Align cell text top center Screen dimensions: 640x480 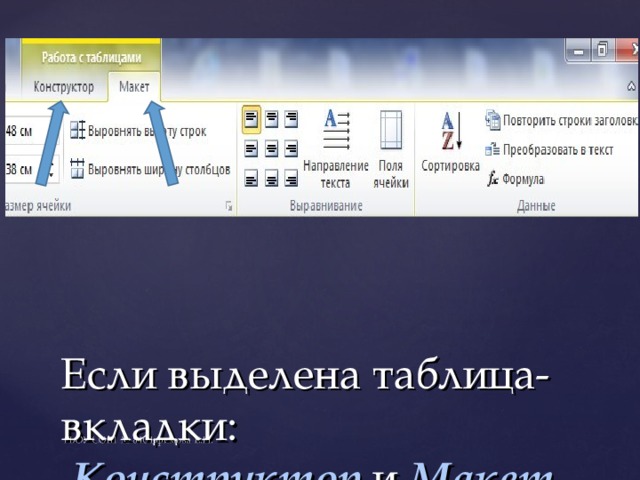pos(271,119)
